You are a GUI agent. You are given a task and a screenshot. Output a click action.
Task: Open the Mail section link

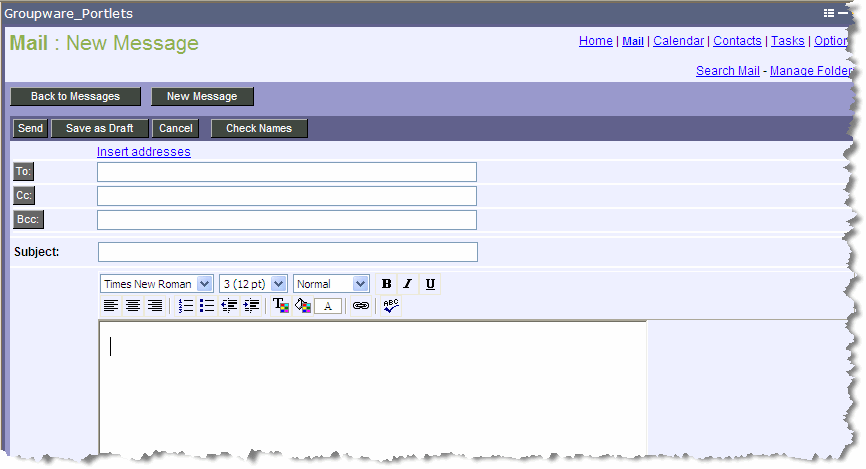pyautogui.click(x=633, y=41)
